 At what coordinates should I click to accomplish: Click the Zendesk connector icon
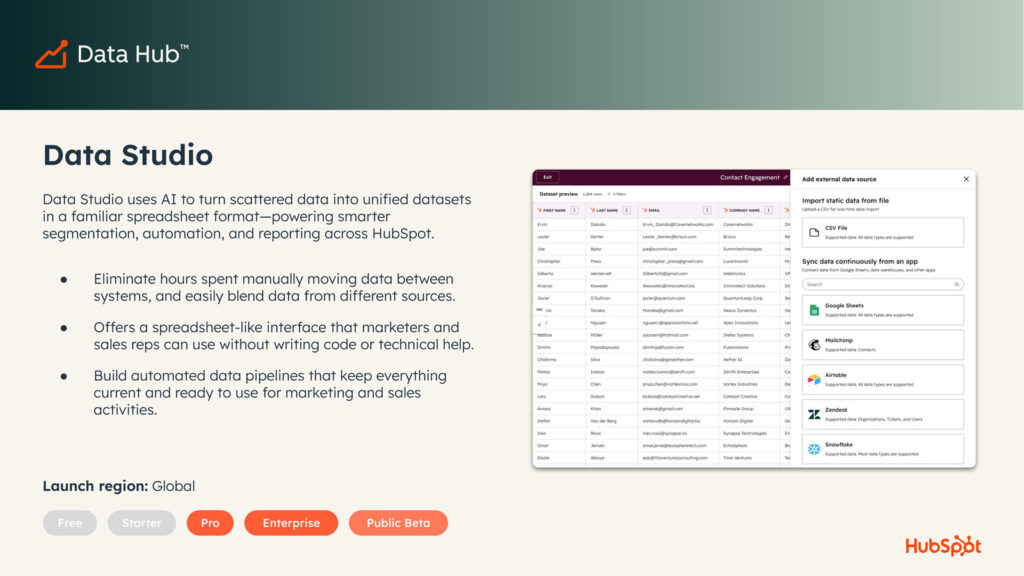point(815,412)
